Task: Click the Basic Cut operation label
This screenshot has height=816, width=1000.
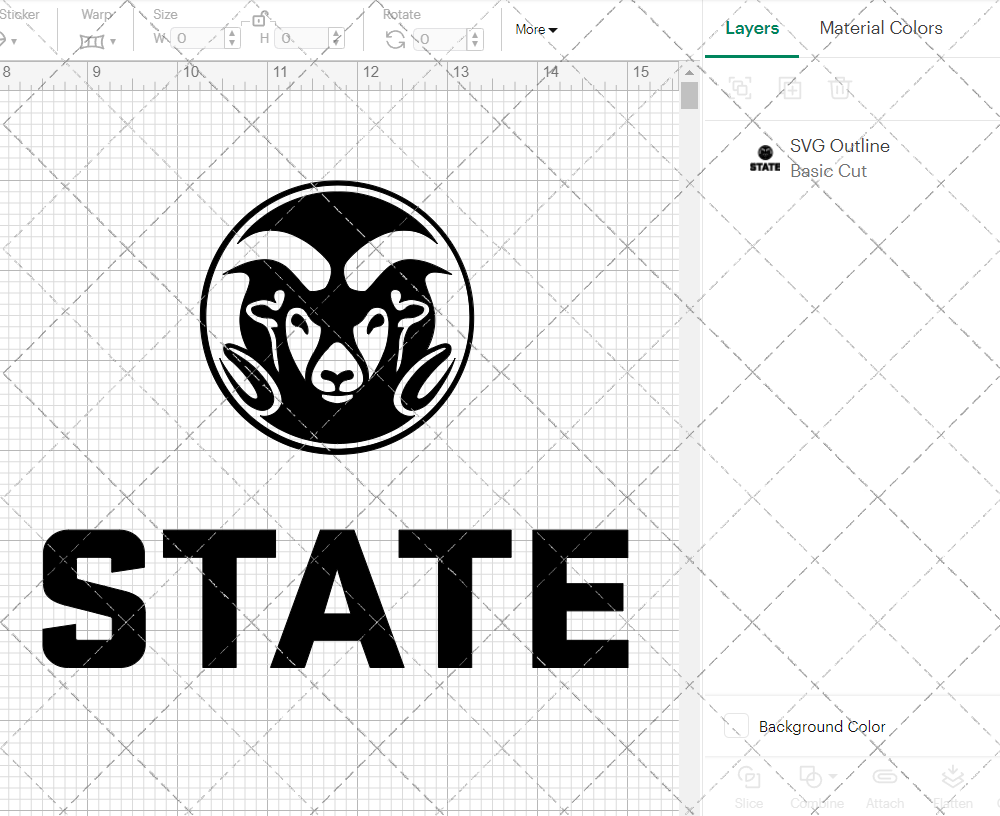Action: (828, 171)
